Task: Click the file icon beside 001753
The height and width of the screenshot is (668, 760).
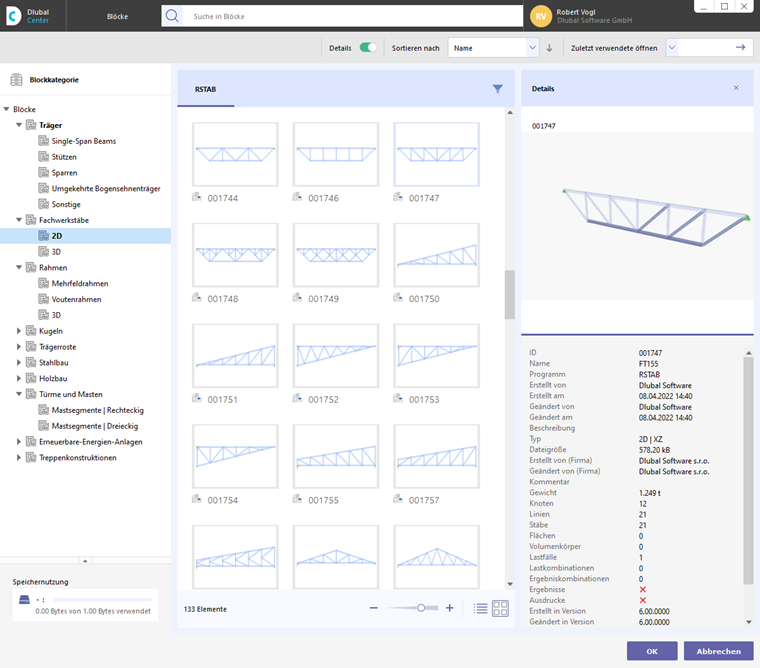Action: 398,398
